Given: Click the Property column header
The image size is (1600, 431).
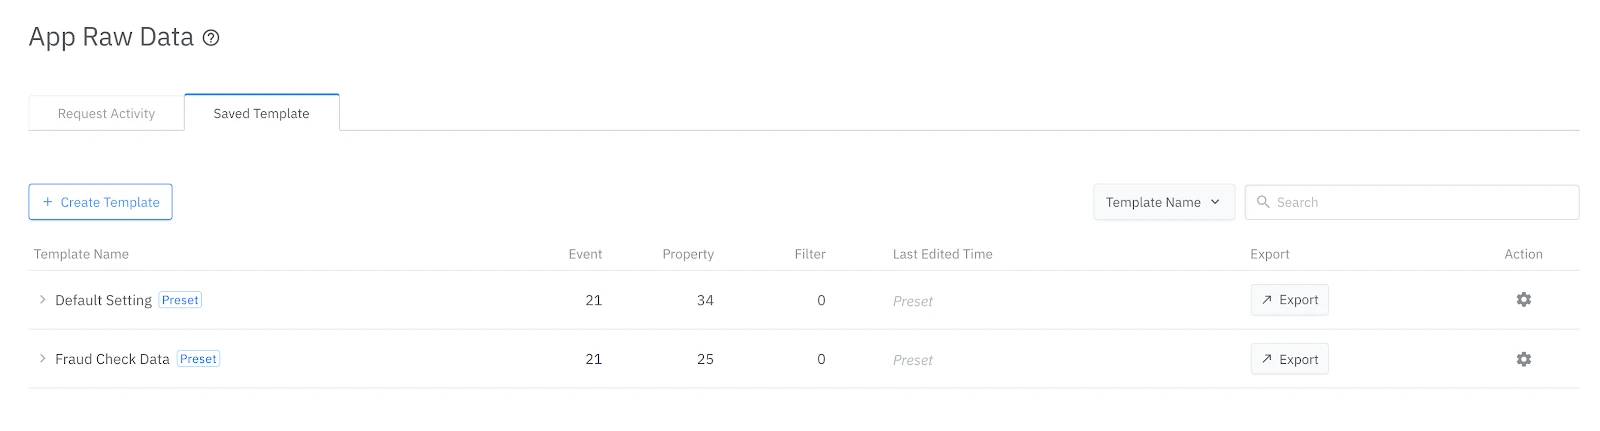Looking at the screenshot, I should [688, 254].
